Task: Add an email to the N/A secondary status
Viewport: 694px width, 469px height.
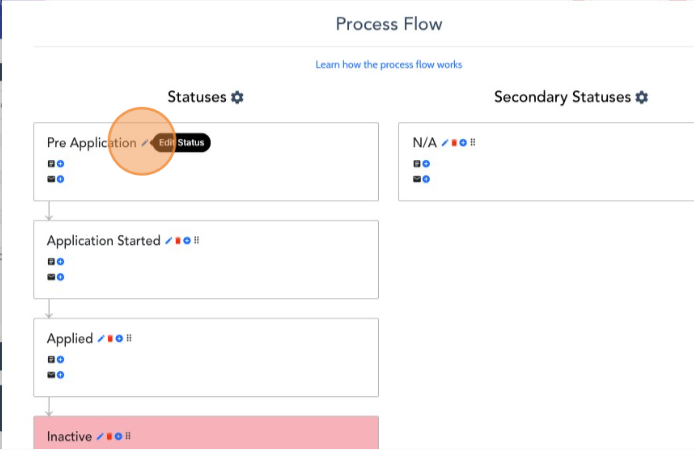Action: coord(426,179)
